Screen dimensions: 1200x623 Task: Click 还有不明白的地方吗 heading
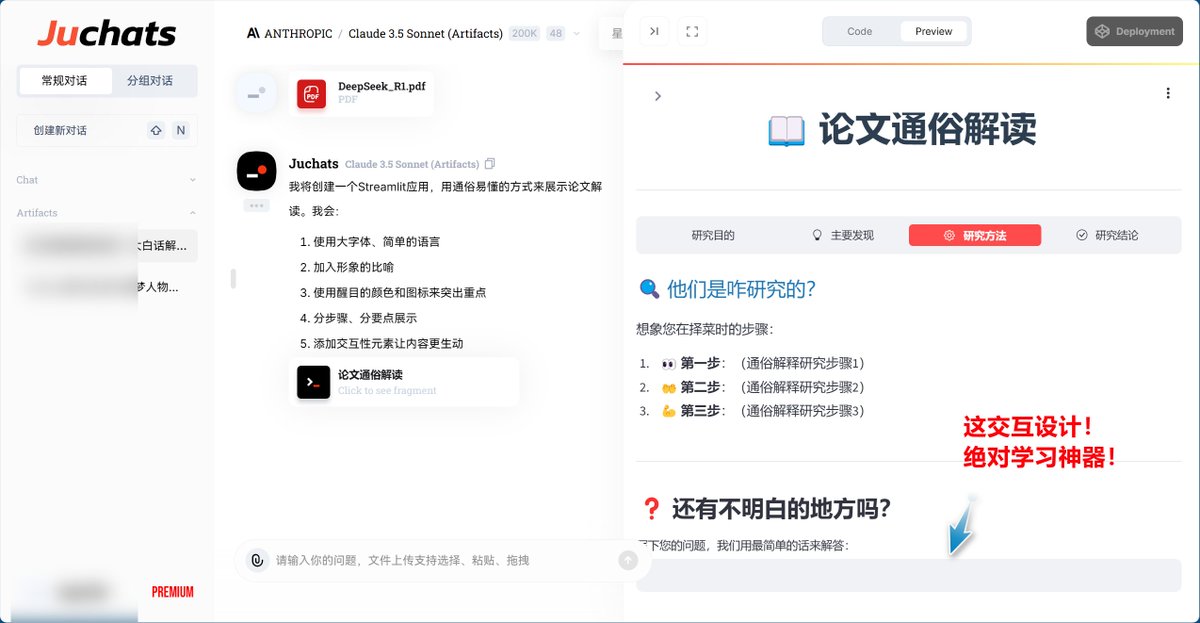[765, 509]
